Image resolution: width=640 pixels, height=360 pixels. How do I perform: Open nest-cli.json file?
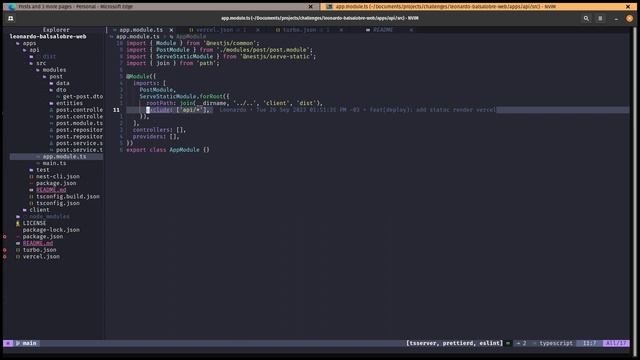coord(58,177)
